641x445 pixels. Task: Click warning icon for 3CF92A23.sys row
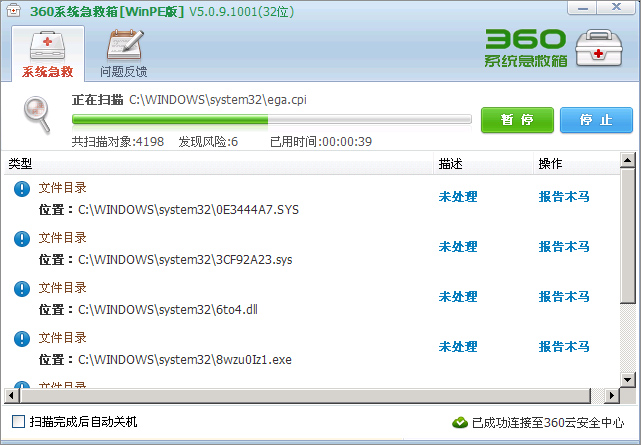[22, 239]
